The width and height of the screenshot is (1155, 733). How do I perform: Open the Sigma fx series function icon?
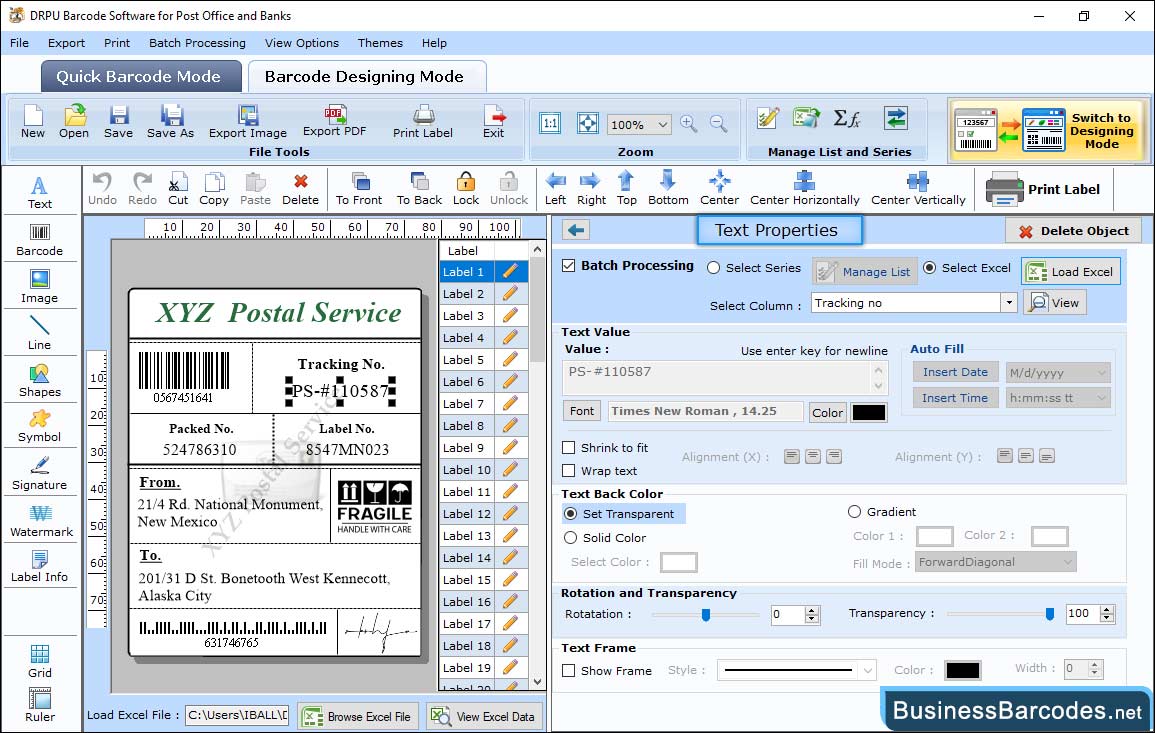(x=846, y=118)
